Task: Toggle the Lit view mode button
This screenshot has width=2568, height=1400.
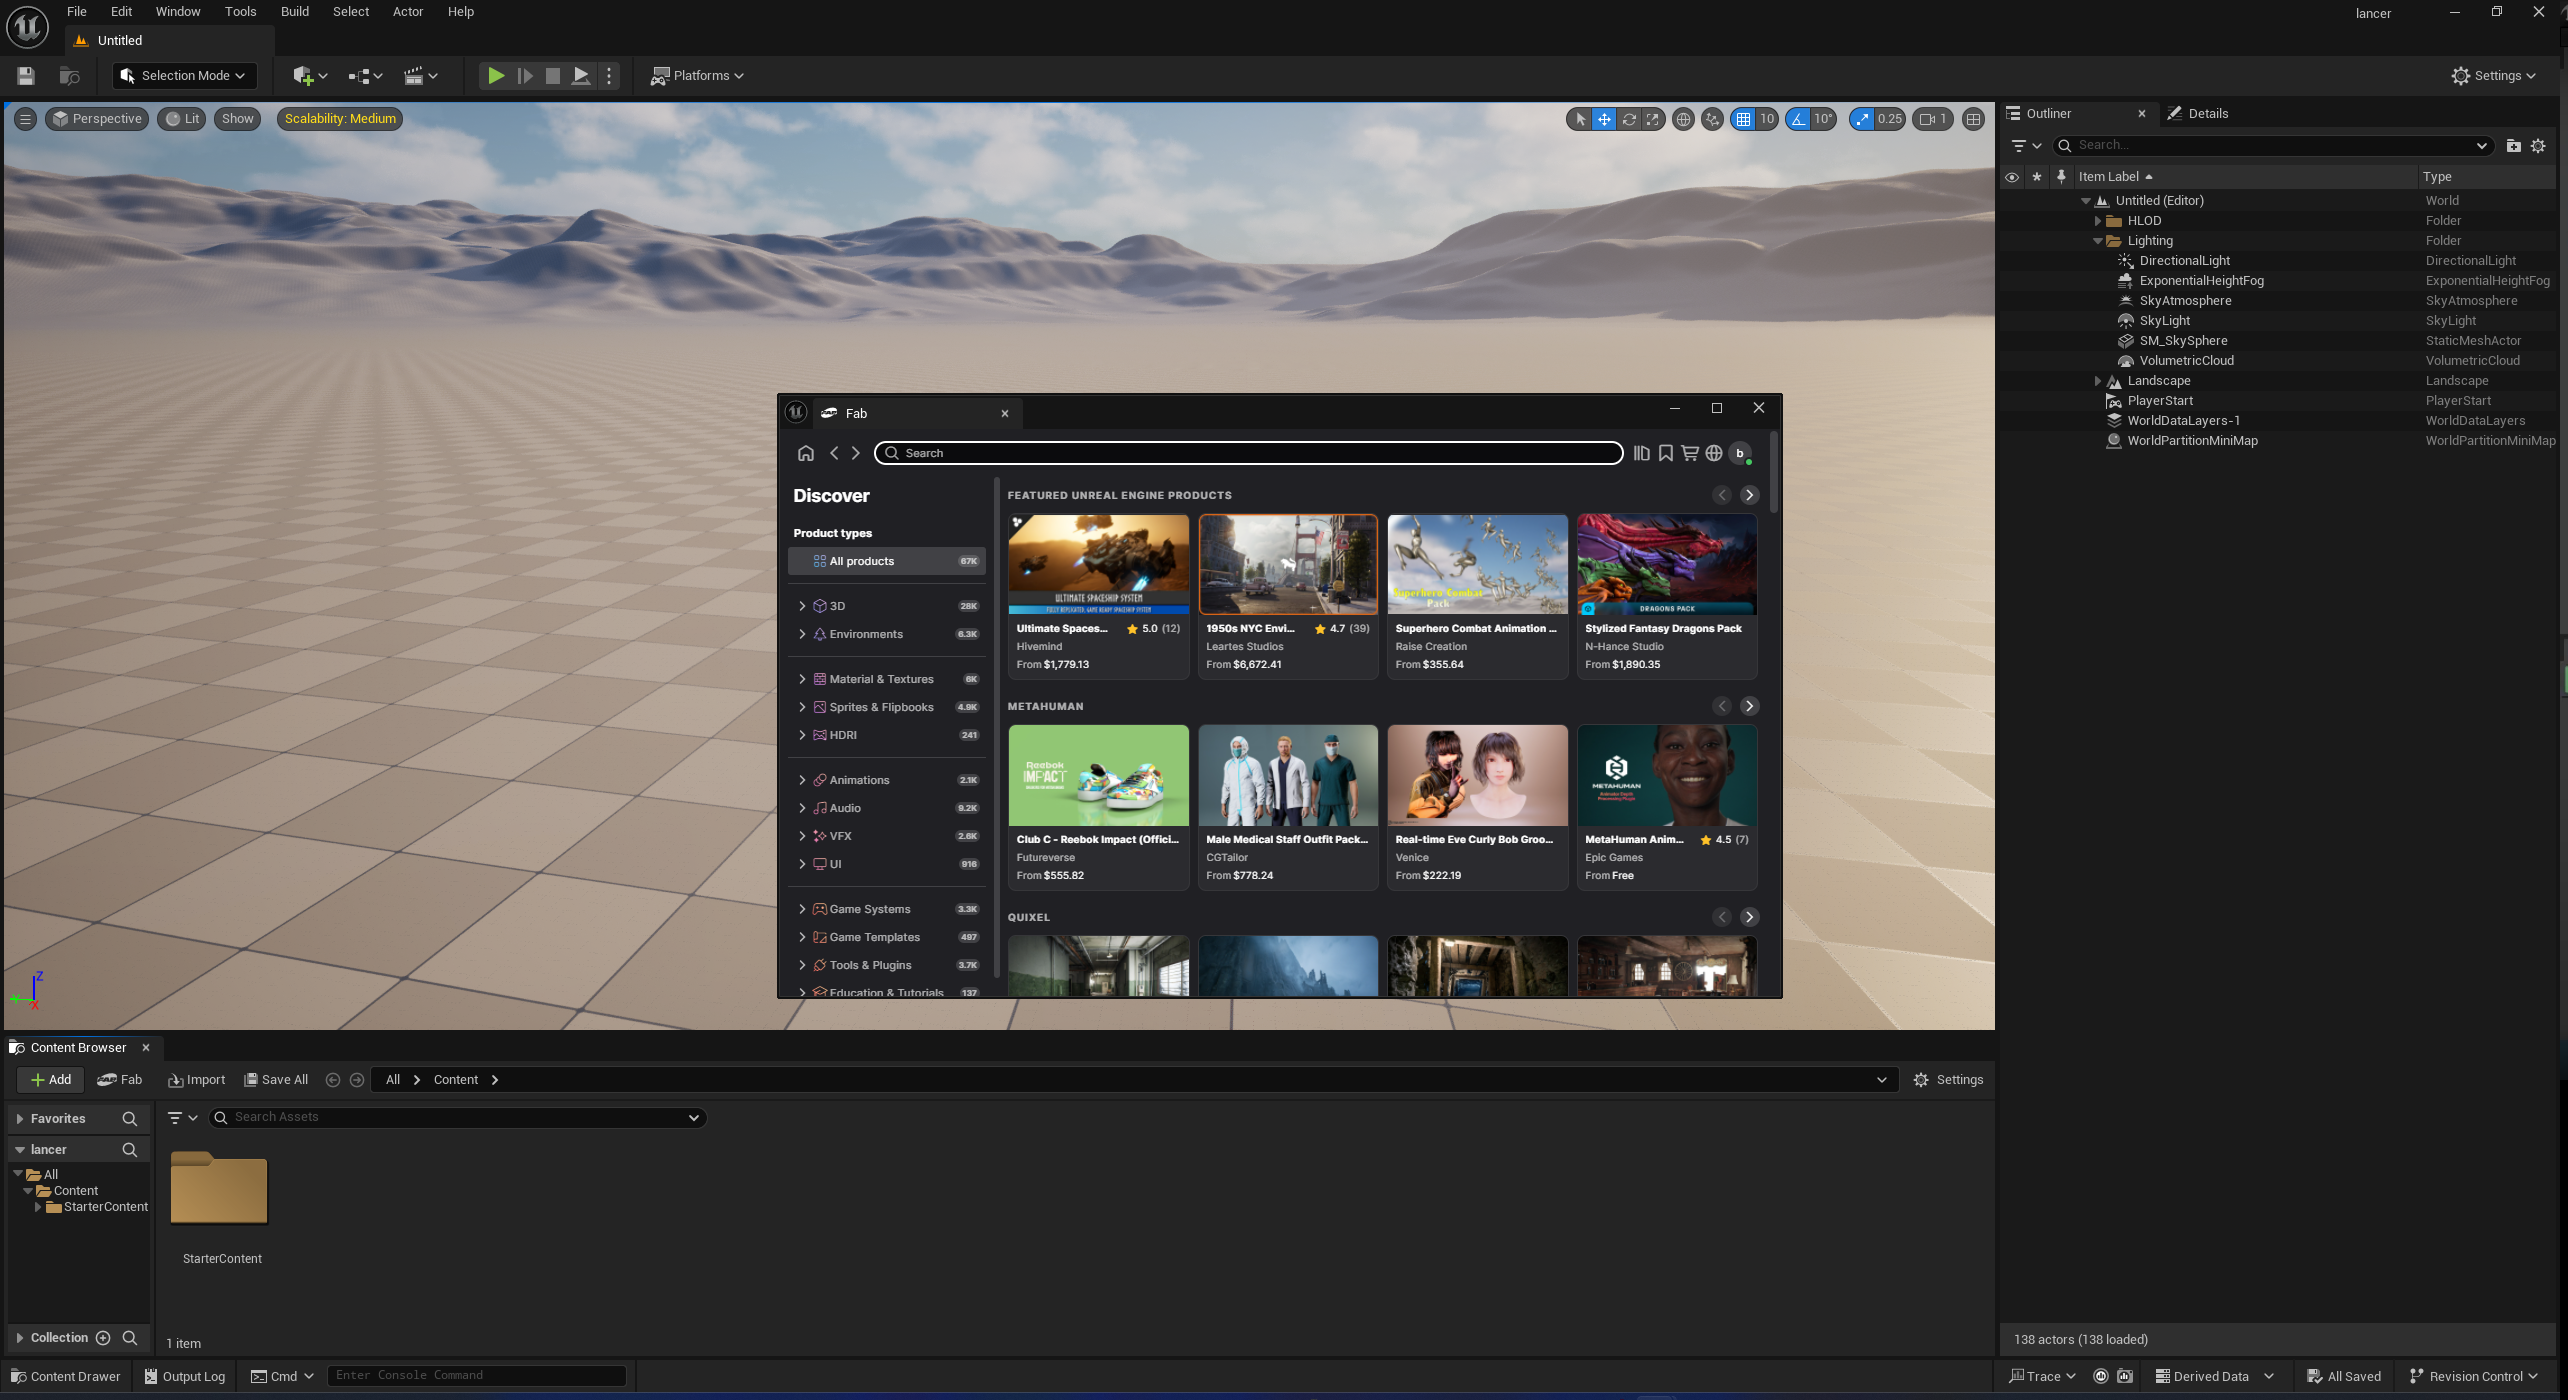Action: [182, 119]
